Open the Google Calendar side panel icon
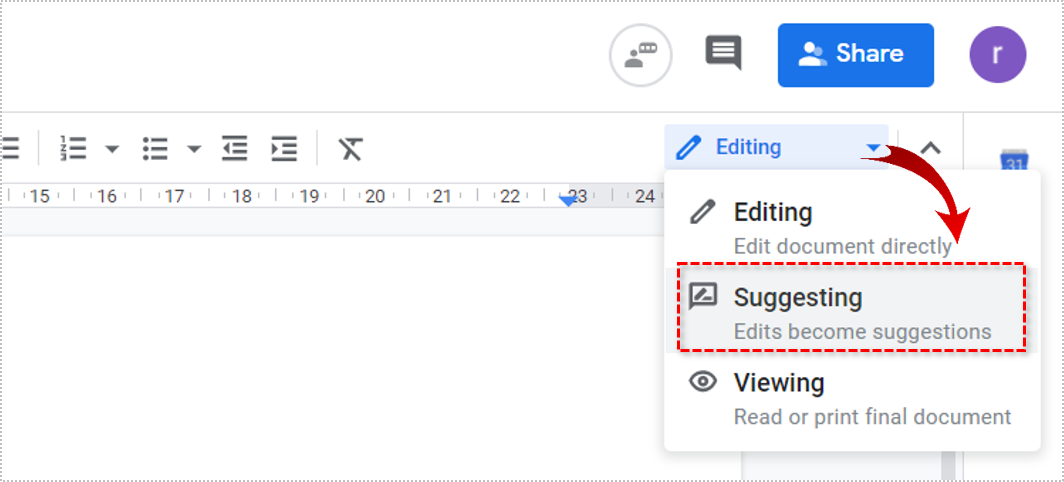The height and width of the screenshot is (482, 1064). (1014, 162)
